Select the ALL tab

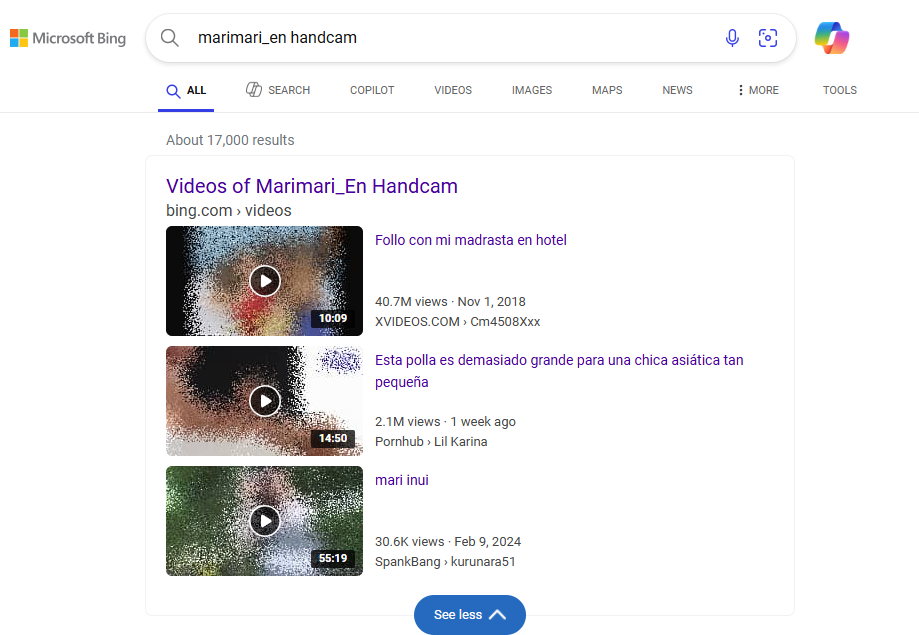pos(186,90)
